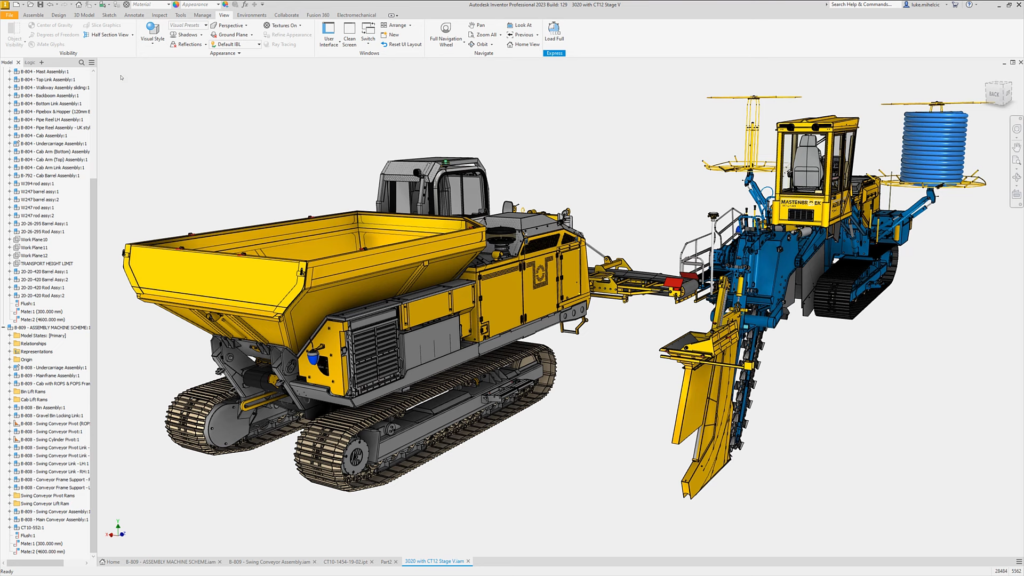Switch to the Assemble ribbon tab
This screenshot has width=1024, height=576.
(33, 15)
